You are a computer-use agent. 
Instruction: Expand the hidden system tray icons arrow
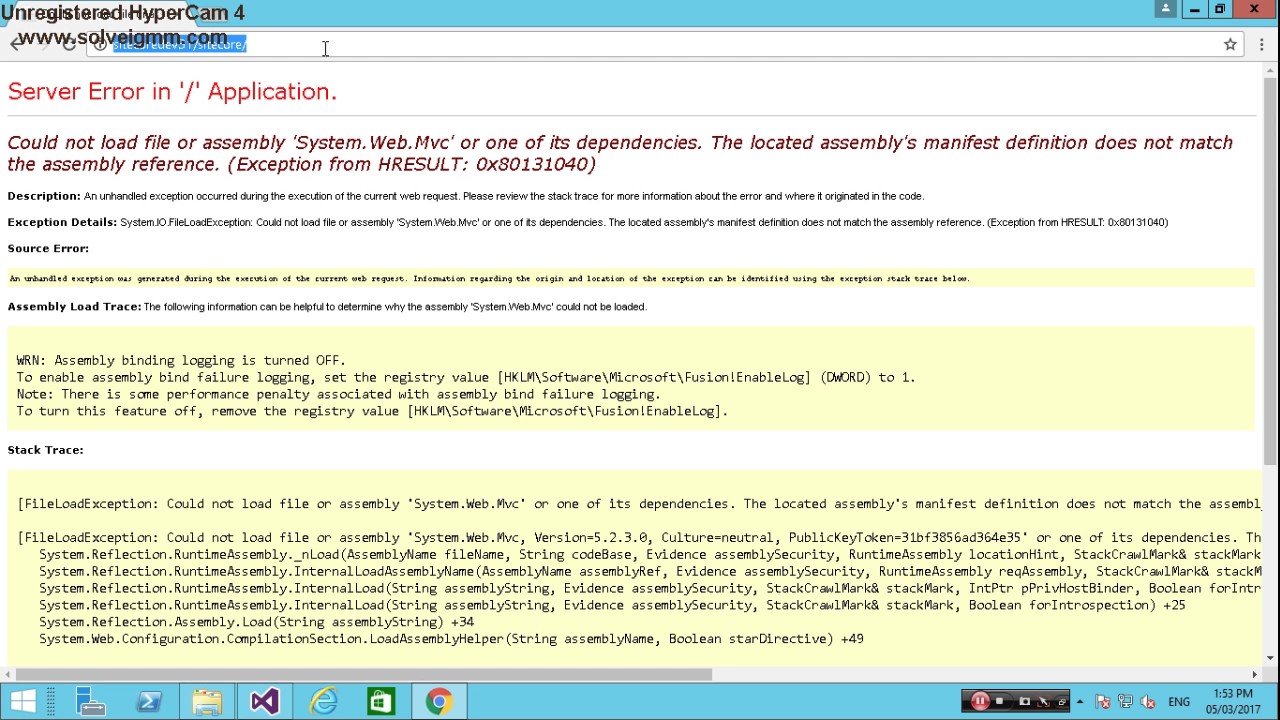(x=1080, y=702)
